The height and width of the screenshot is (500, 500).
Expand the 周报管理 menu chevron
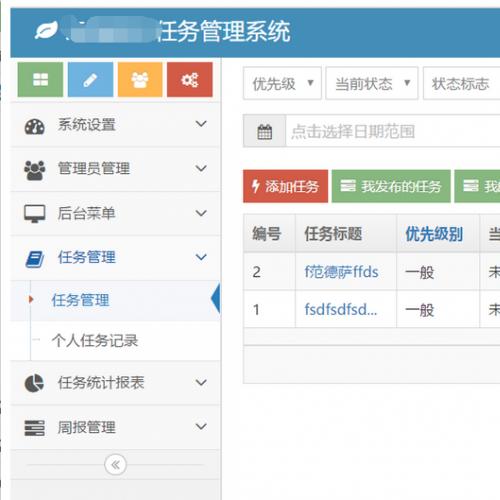[x=201, y=426]
